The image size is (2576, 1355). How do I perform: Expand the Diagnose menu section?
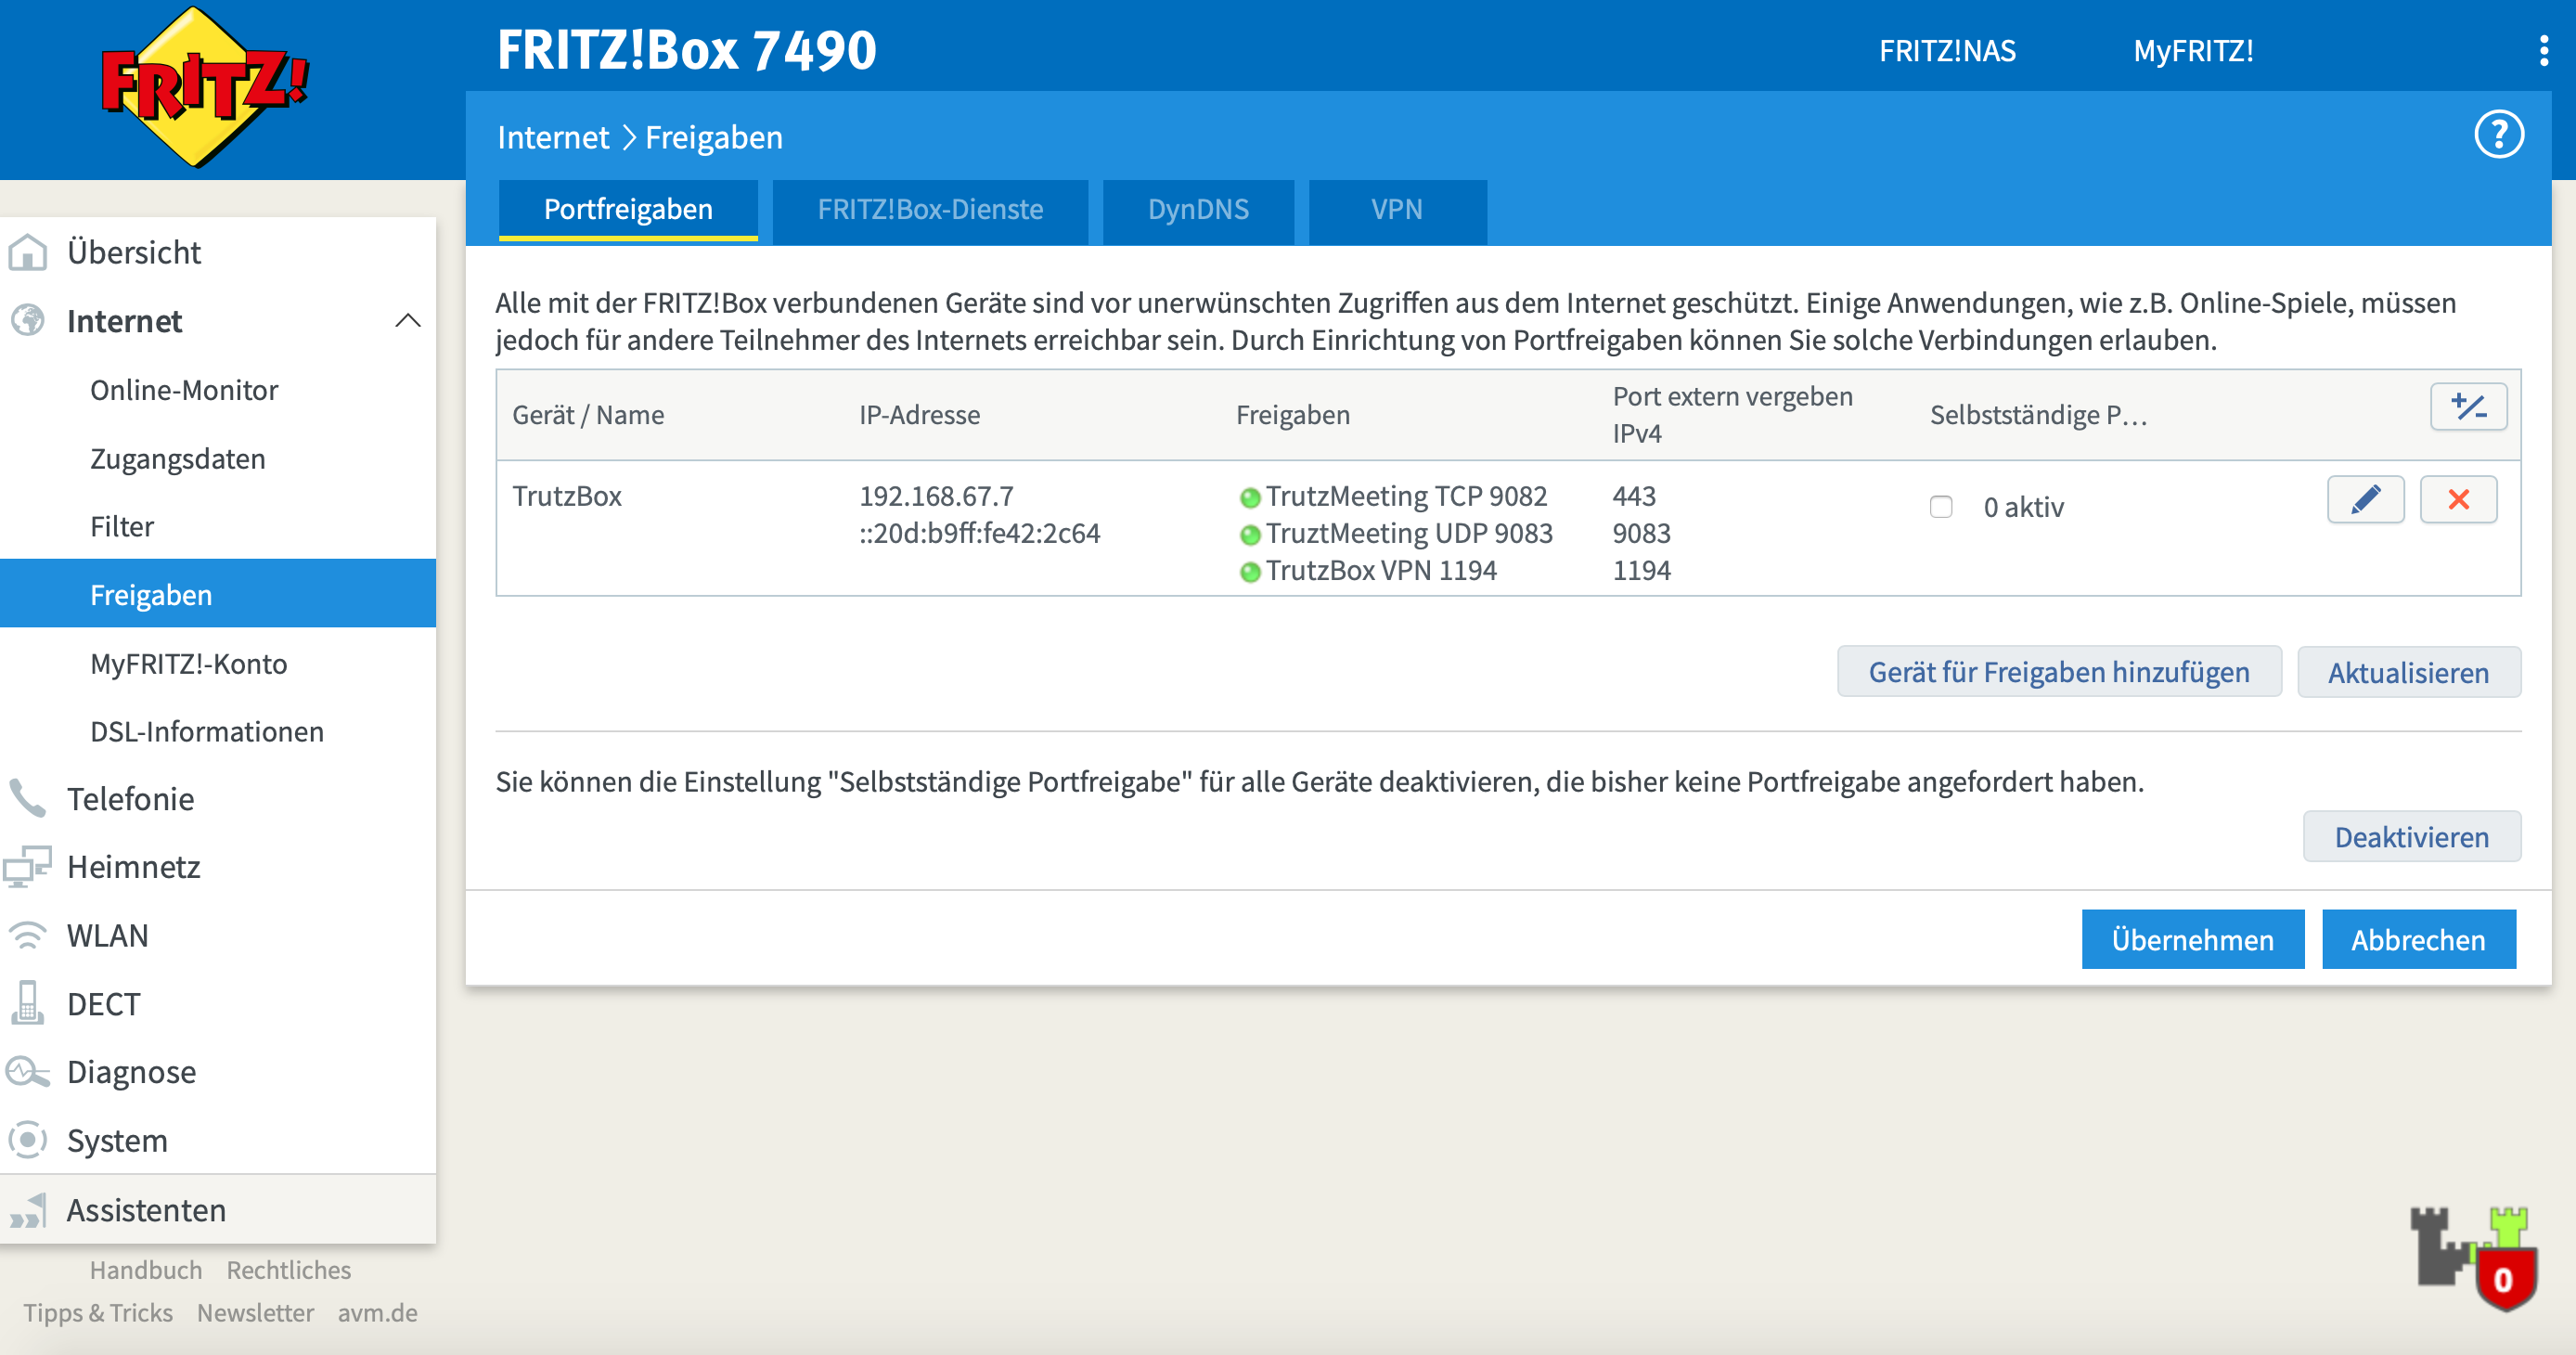[x=131, y=1072]
